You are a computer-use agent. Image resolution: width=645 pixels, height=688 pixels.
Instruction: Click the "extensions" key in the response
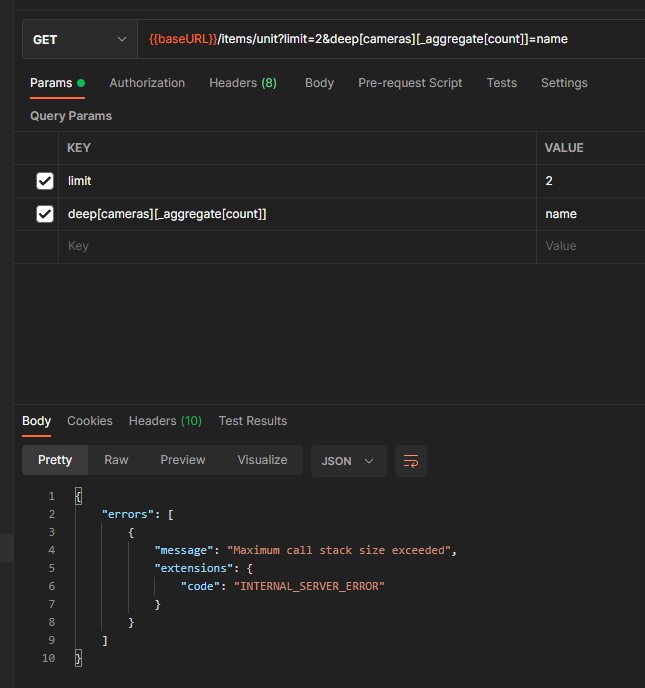pos(193,568)
